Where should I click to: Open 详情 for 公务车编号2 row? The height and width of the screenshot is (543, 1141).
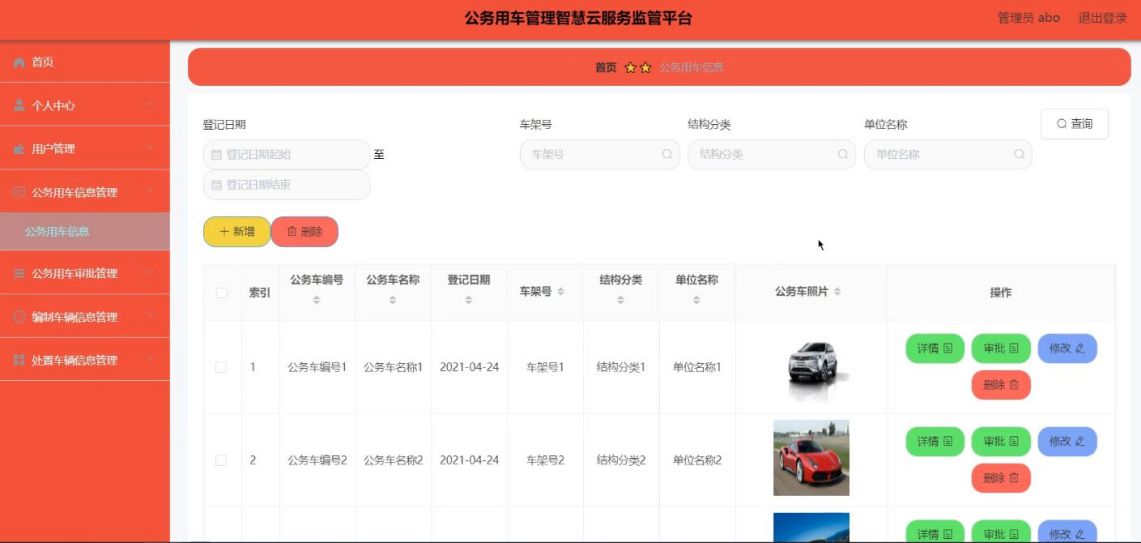point(934,441)
